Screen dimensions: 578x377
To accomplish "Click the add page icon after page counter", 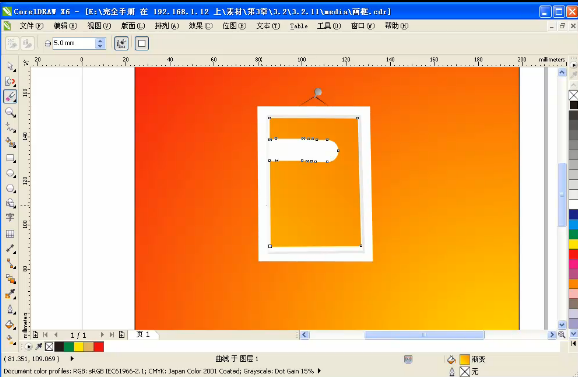I will pos(122,335).
